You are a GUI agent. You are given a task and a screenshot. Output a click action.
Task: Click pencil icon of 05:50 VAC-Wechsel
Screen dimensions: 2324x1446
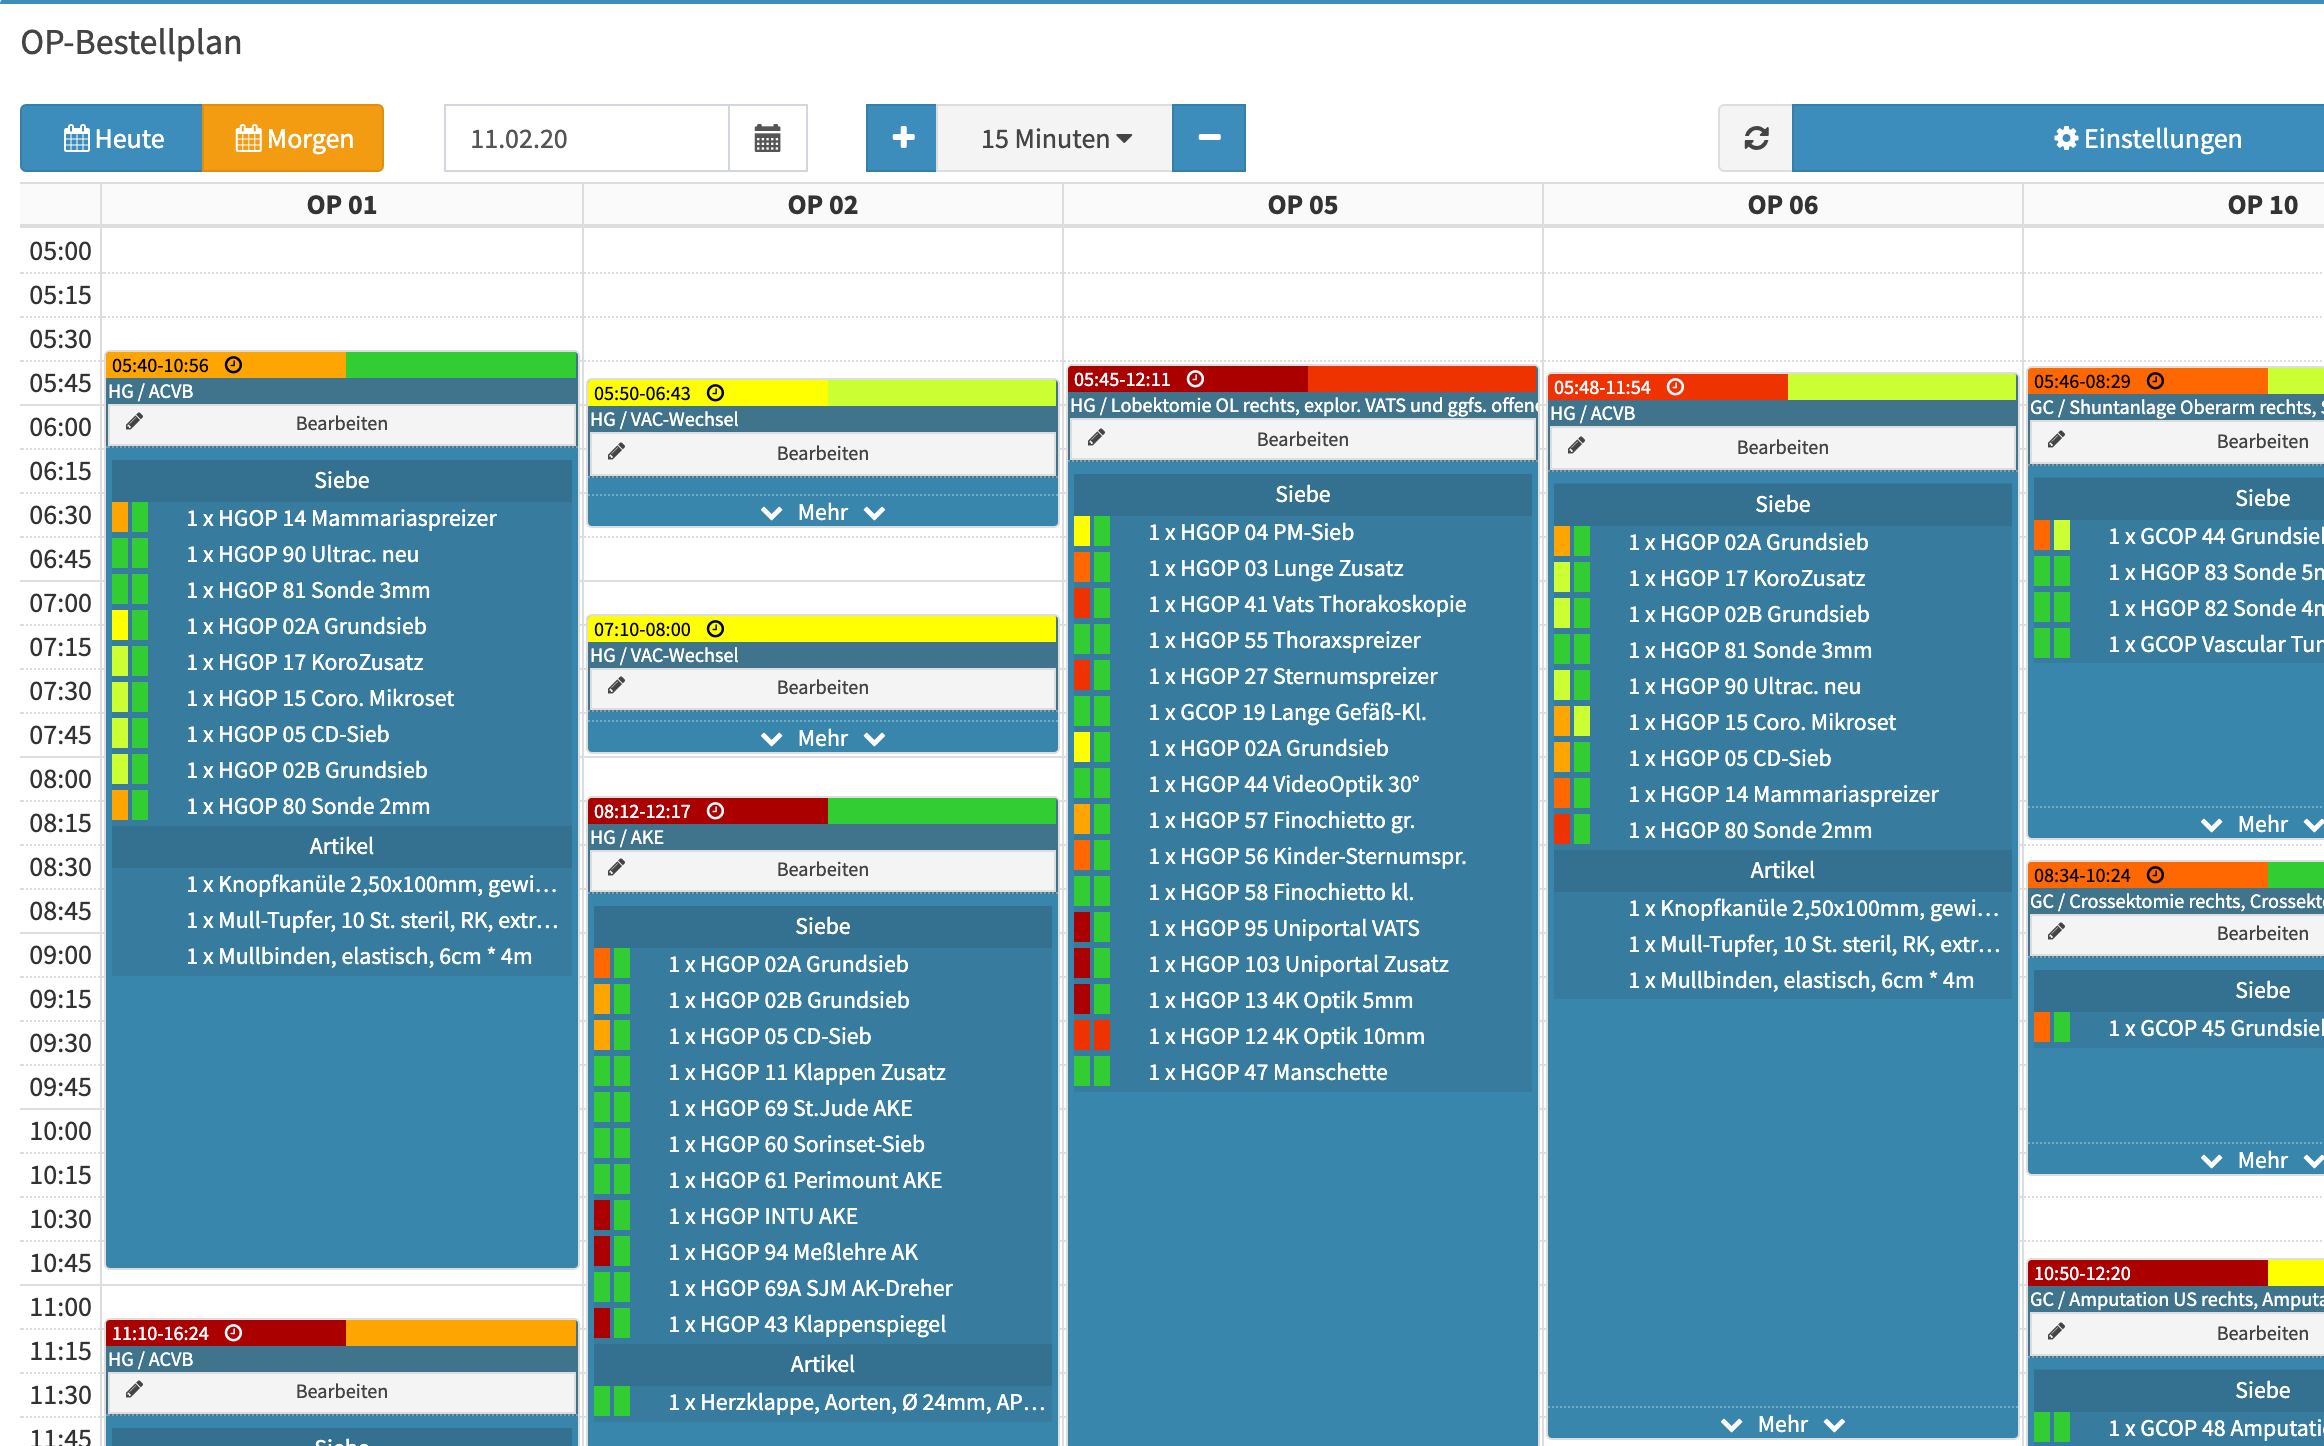[616, 452]
